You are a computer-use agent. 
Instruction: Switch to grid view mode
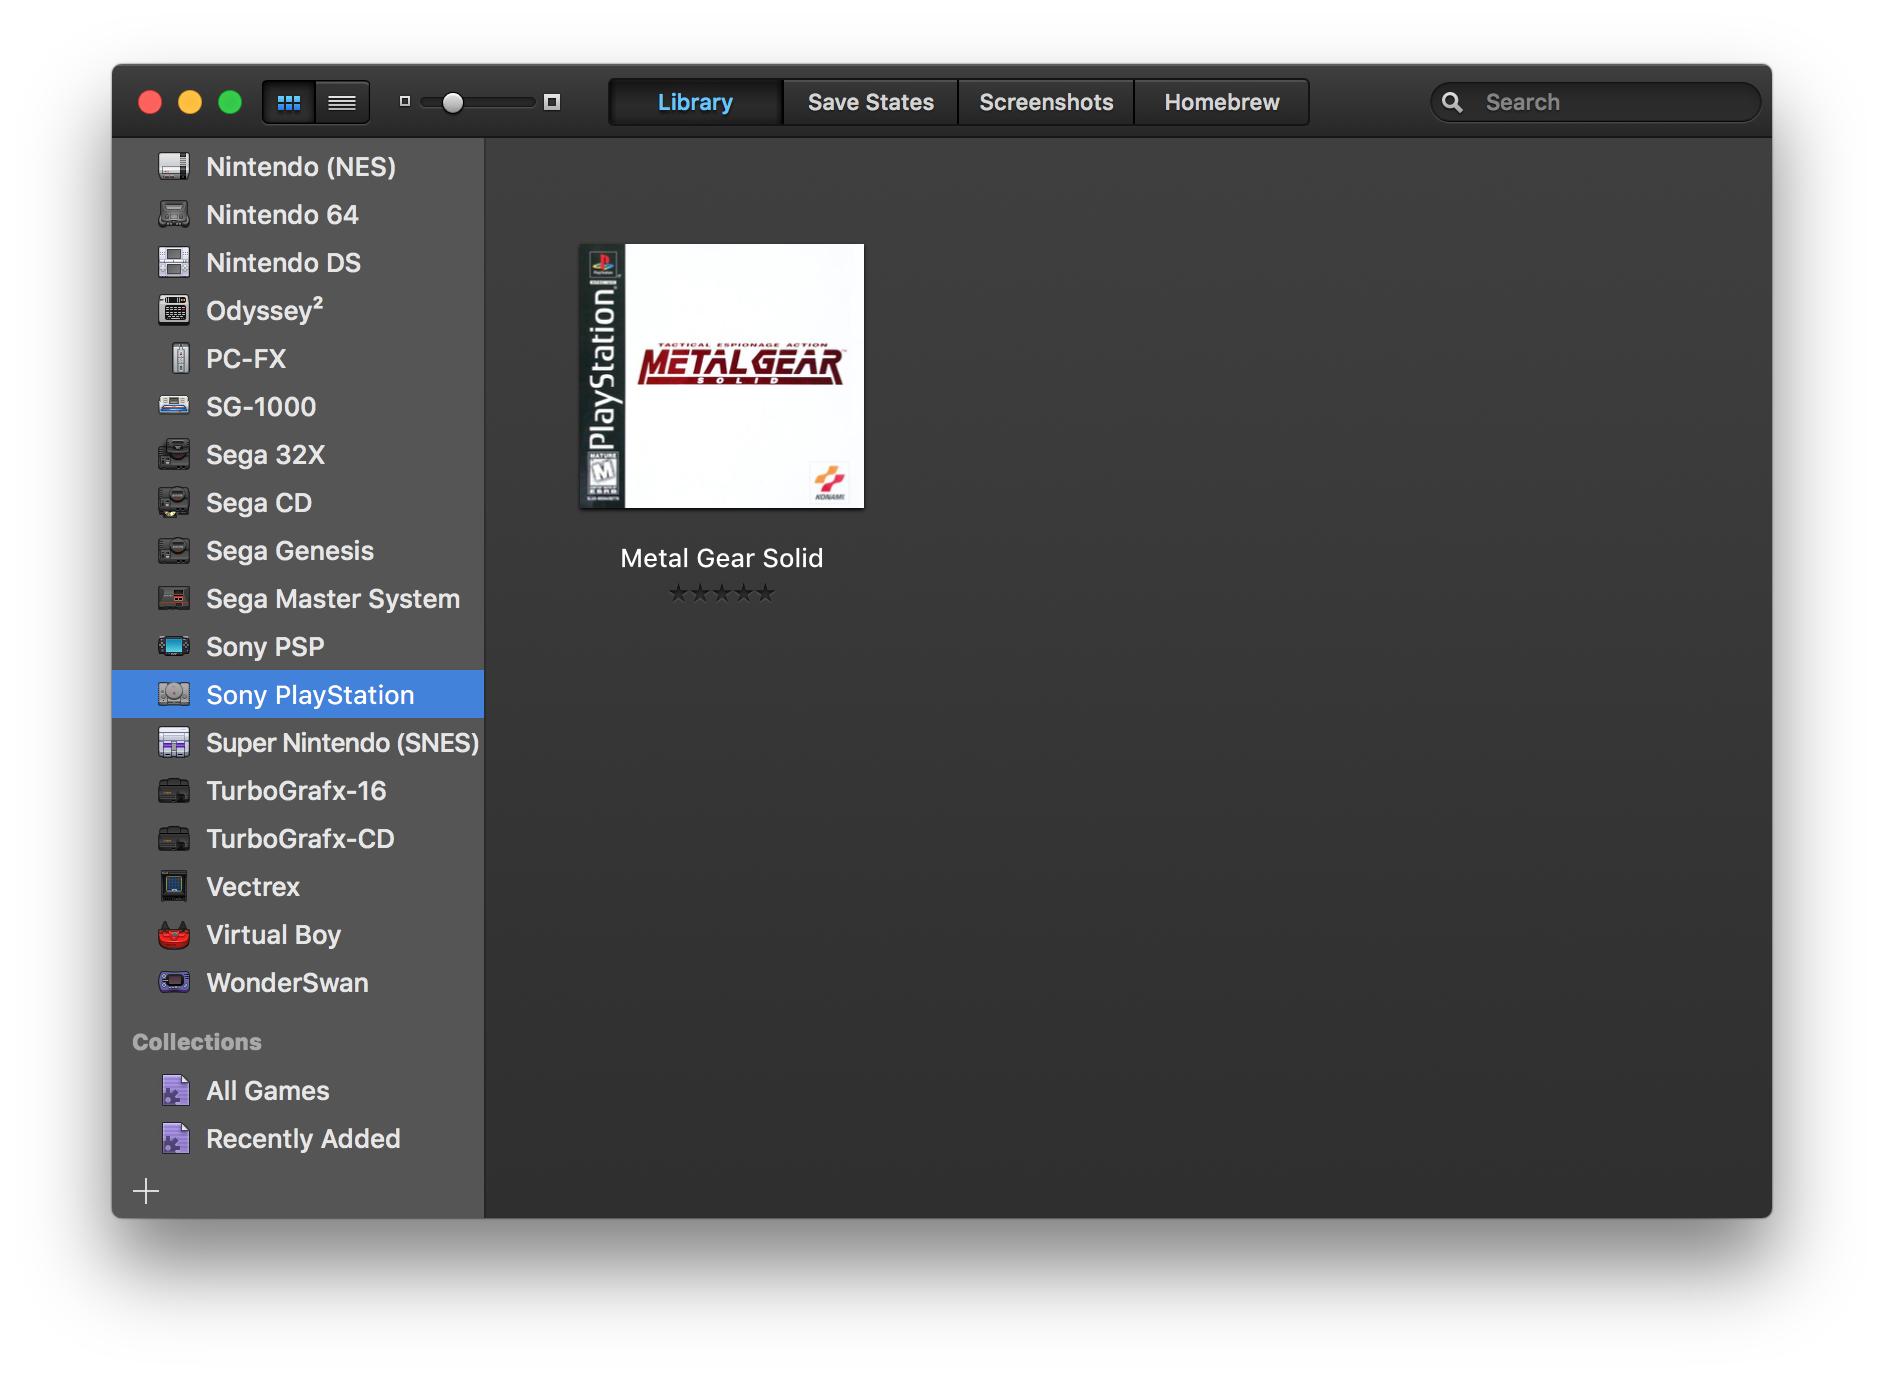pyautogui.click(x=289, y=102)
